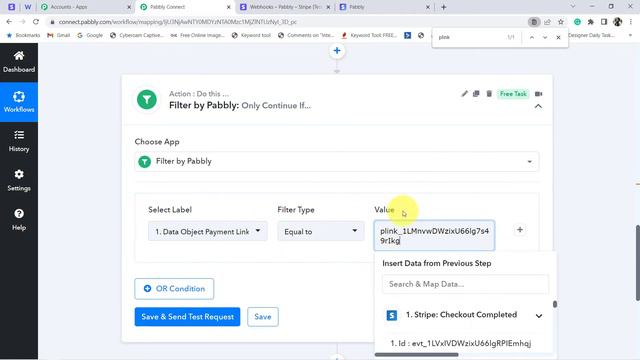Collapse Stripe: Checkout Completed data section

(539, 316)
